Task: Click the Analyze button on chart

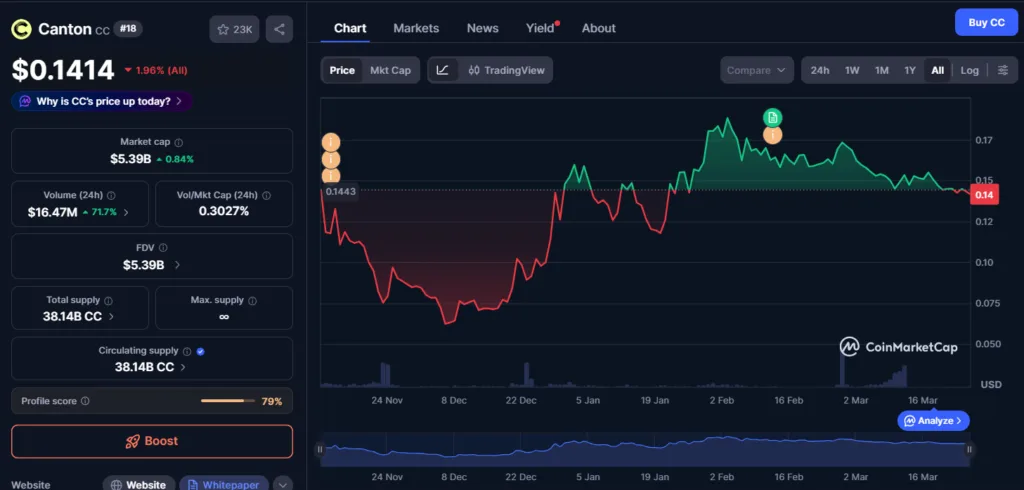Action: (933, 421)
